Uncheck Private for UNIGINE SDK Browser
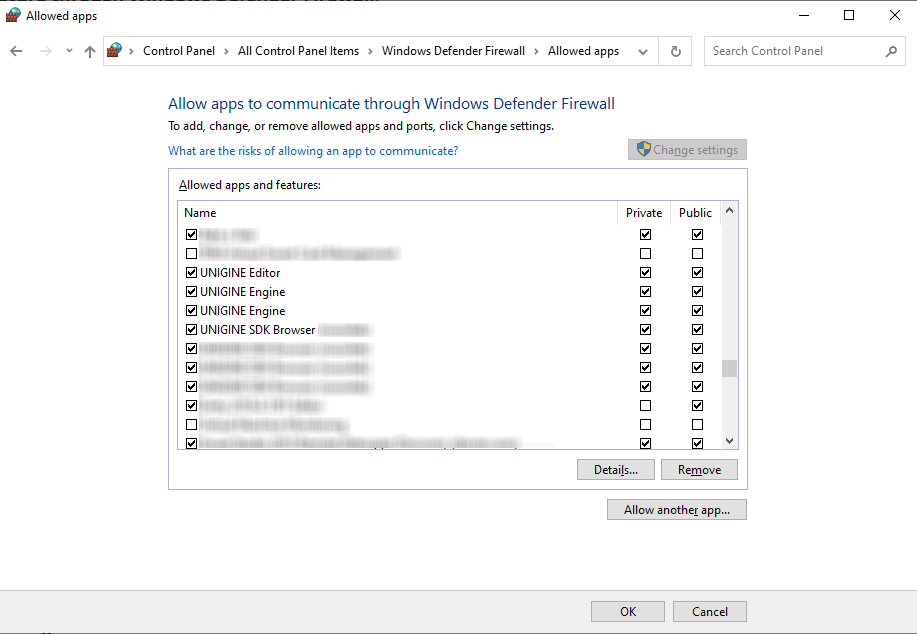Image resolution: width=917 pixels, height=634 pixels. pos(645,330)
